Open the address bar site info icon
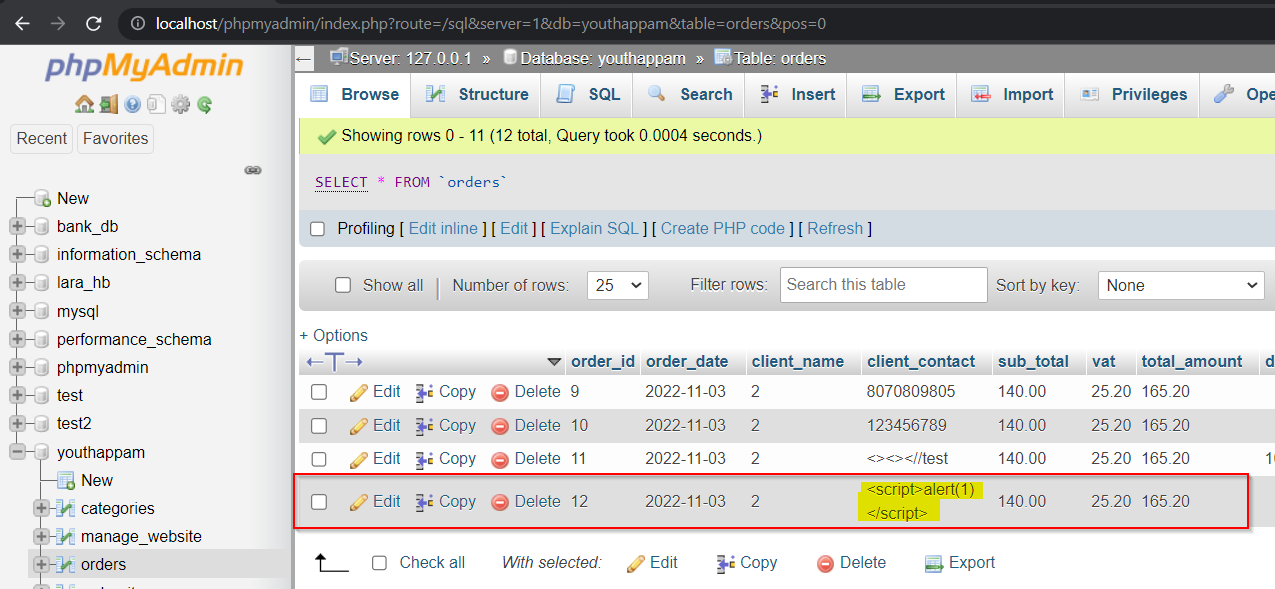Image resolution: width=1275 pixels, height=589 pixels. click(137, 23)
